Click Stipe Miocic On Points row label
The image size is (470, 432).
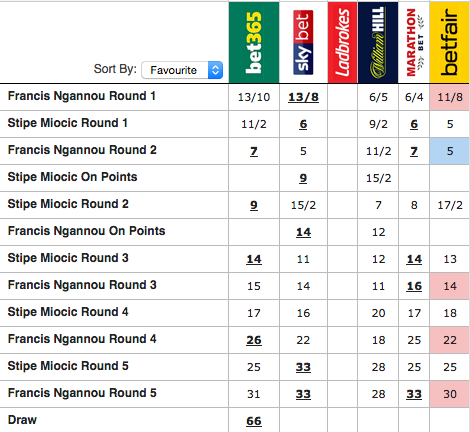tap(72, 177)
